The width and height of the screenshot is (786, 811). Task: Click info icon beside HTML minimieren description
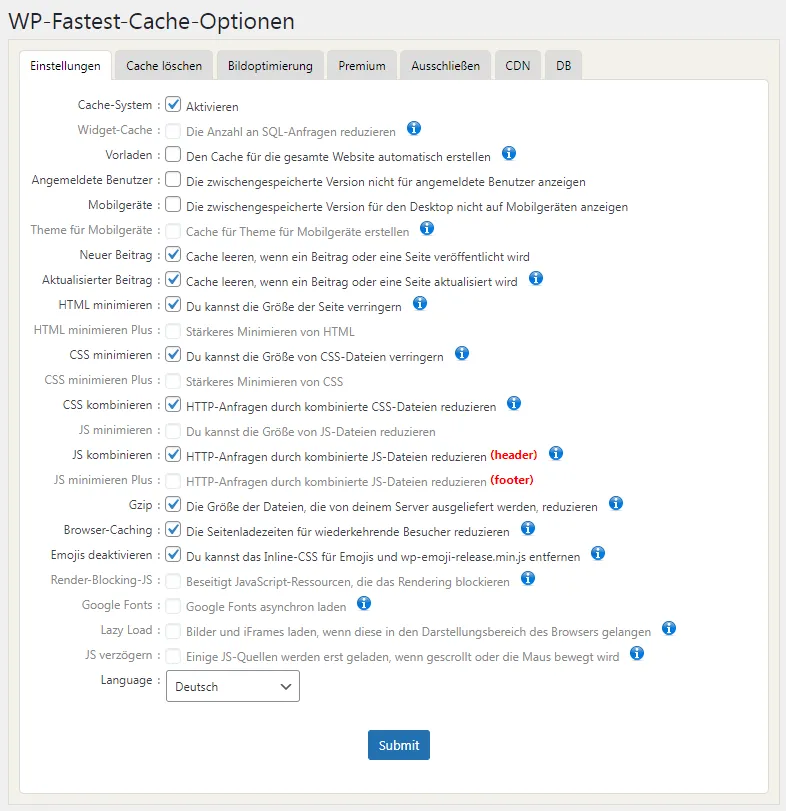[420, 303]
